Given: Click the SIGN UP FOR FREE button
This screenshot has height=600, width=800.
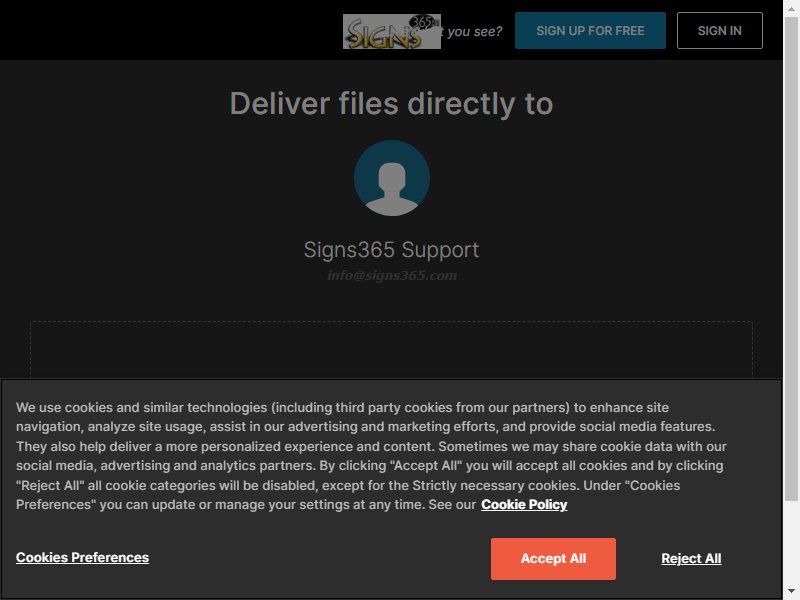Looking at the screenshot, I should click(x=590, y=31).
